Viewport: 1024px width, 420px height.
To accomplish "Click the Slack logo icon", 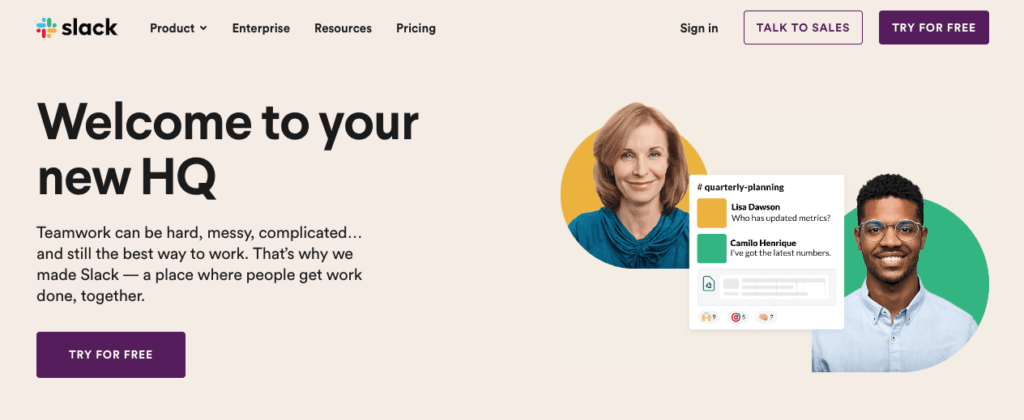I will point(46,28).
